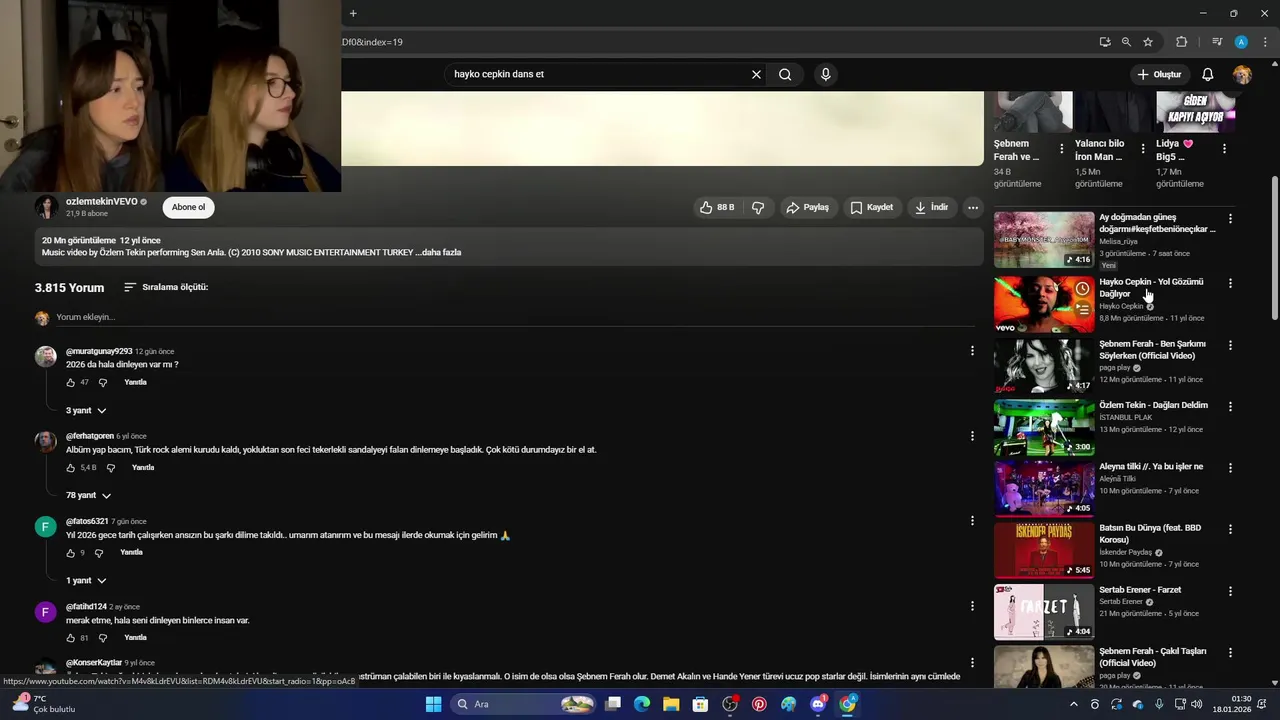1280x720 pixels.
Task: Open YouTube account avatar menu
Action: (x=1242, y=75)
